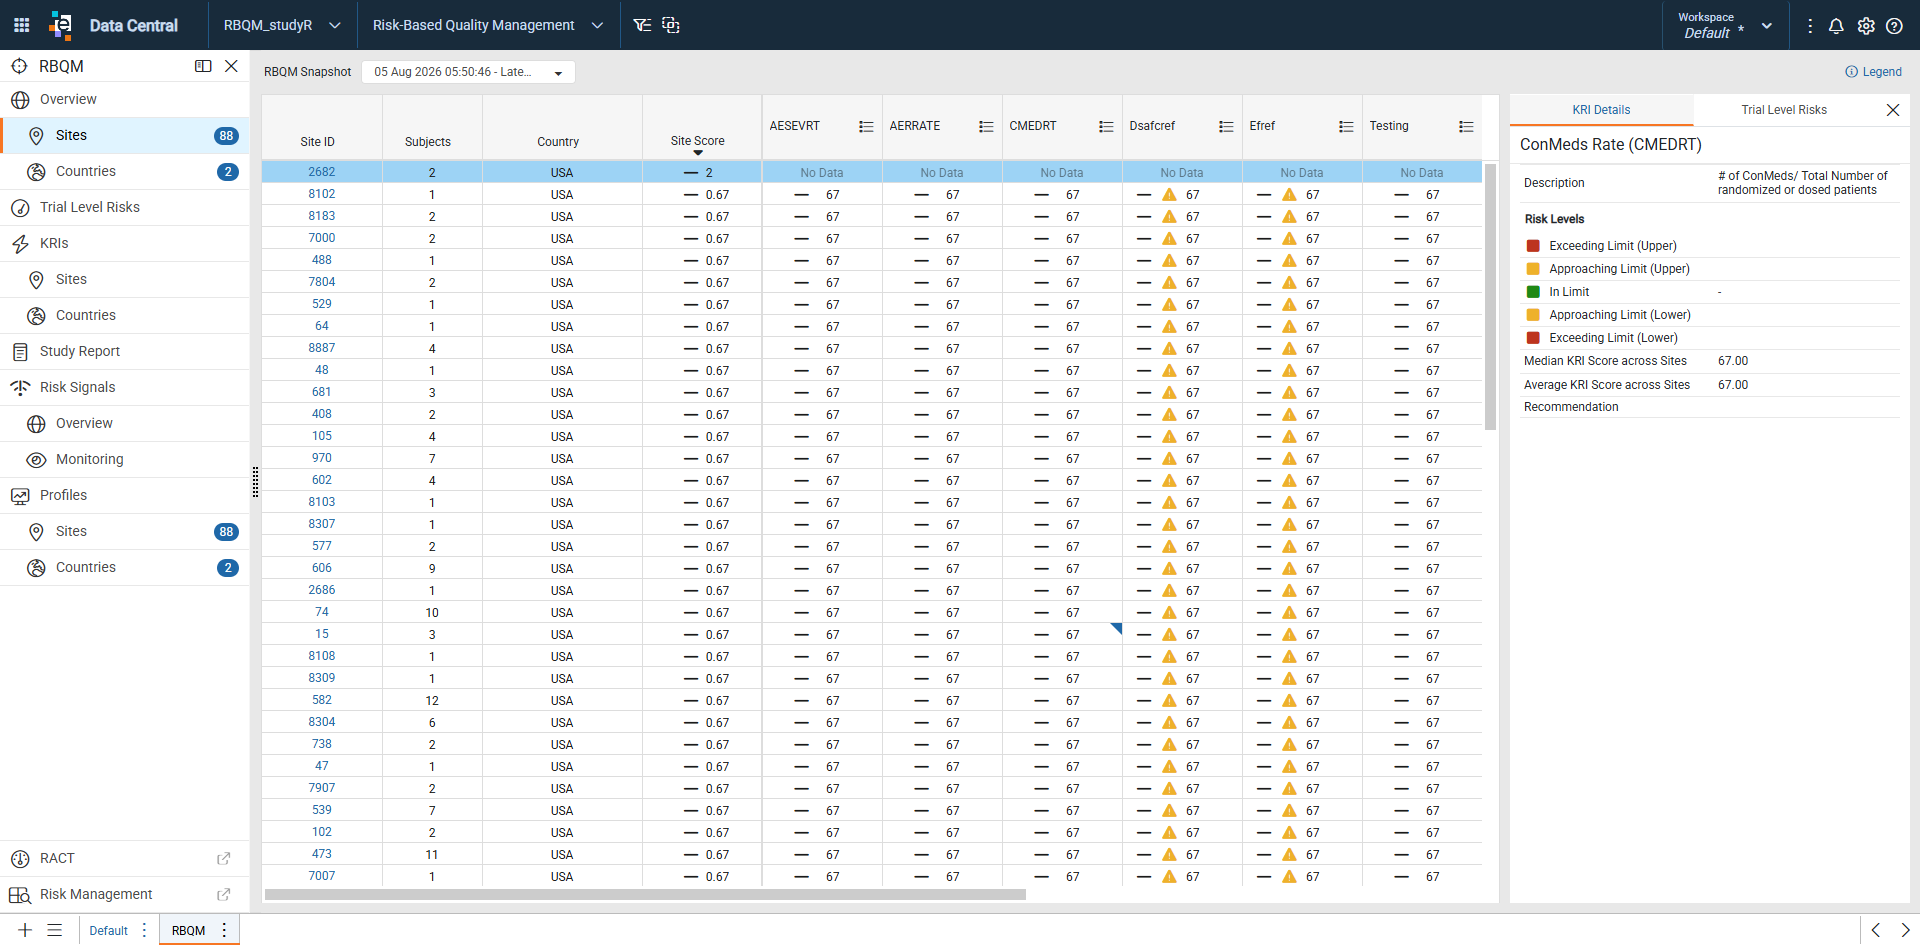Open the Testing column list menu icon
This screenshot has width=1920, height=945.
[x=1466, y=127]
